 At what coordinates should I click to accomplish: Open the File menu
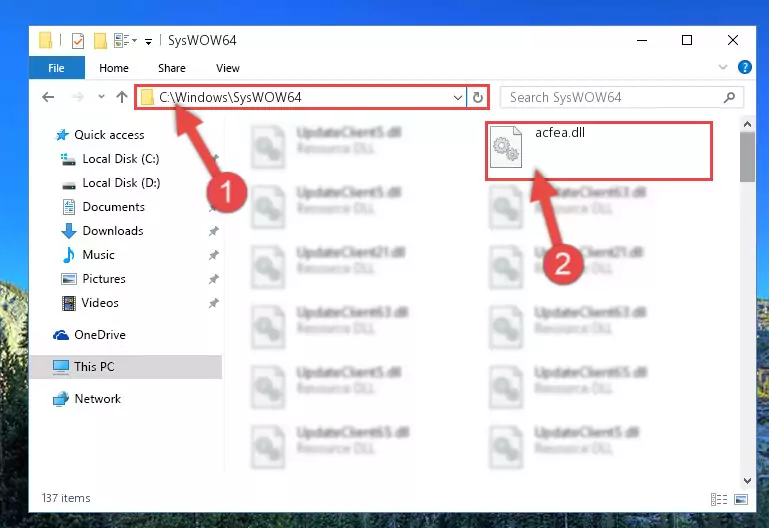tap(56, 68)
